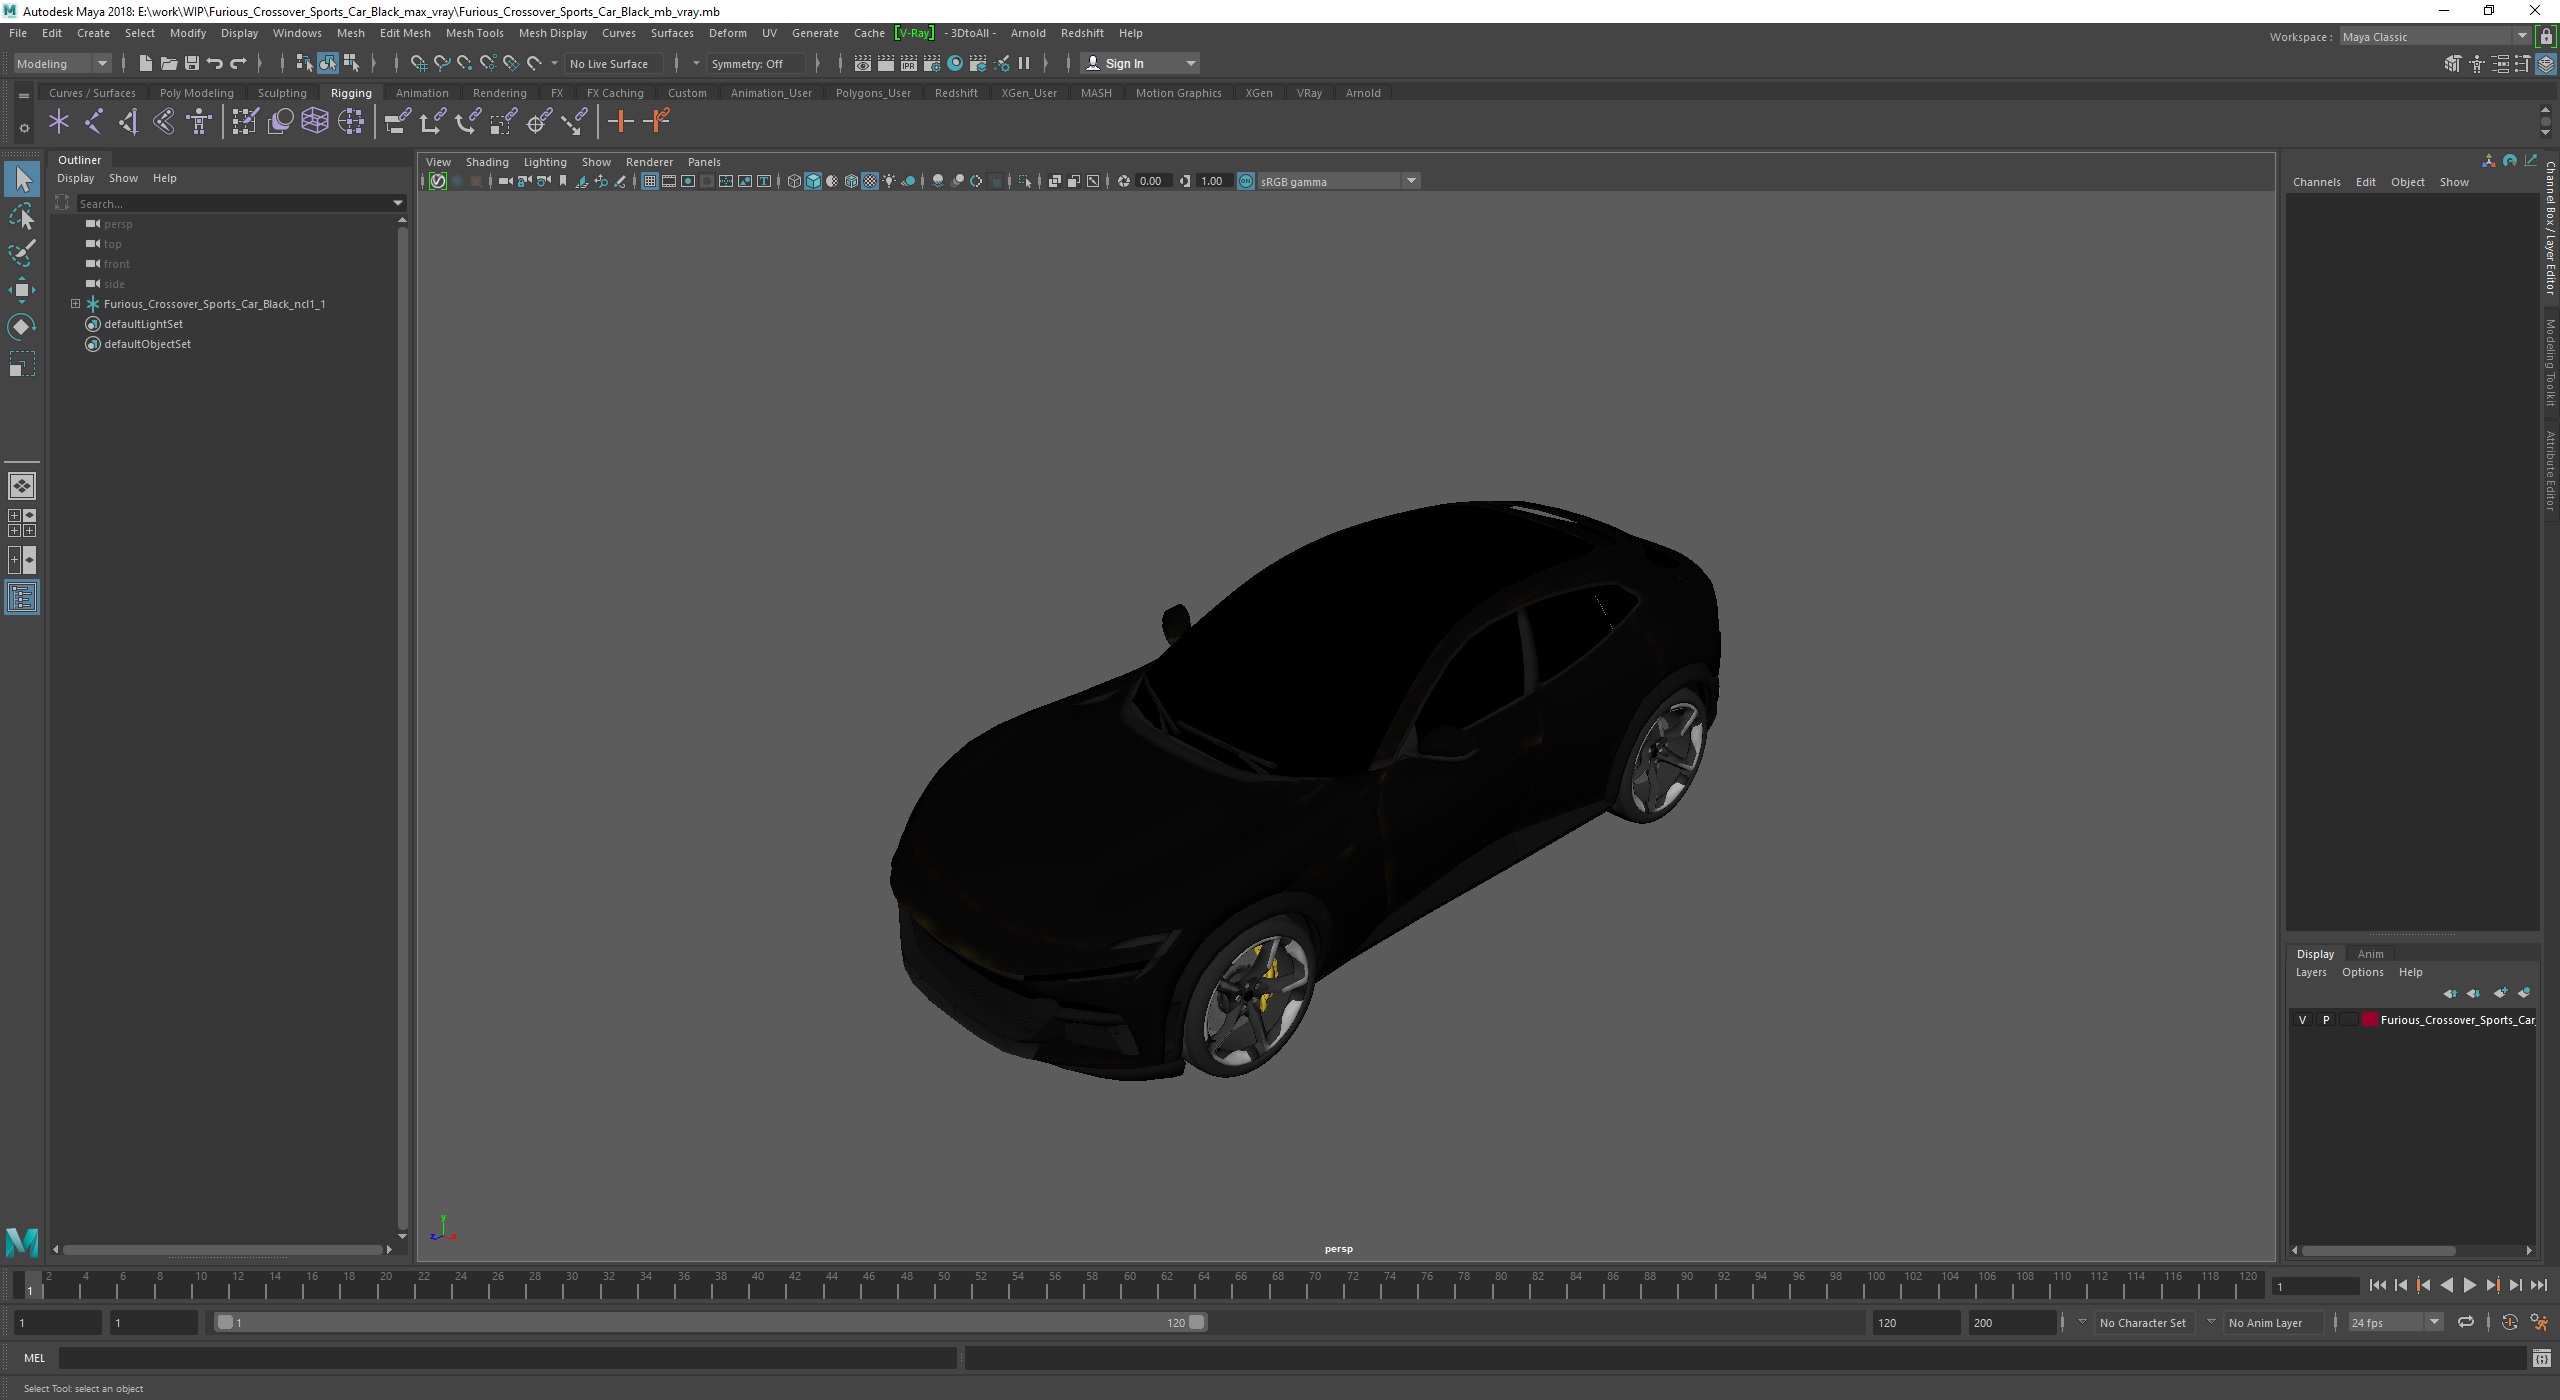
Task: Toggle playback looping button
Action: pyautogui.click(x=2466, y=1322)
